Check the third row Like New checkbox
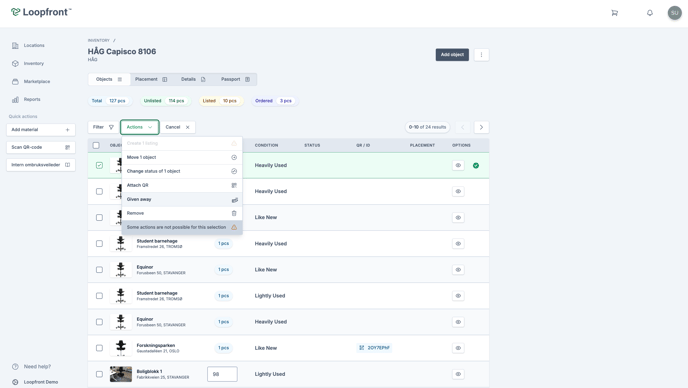 pyautogui.click(x=99, y=217)
